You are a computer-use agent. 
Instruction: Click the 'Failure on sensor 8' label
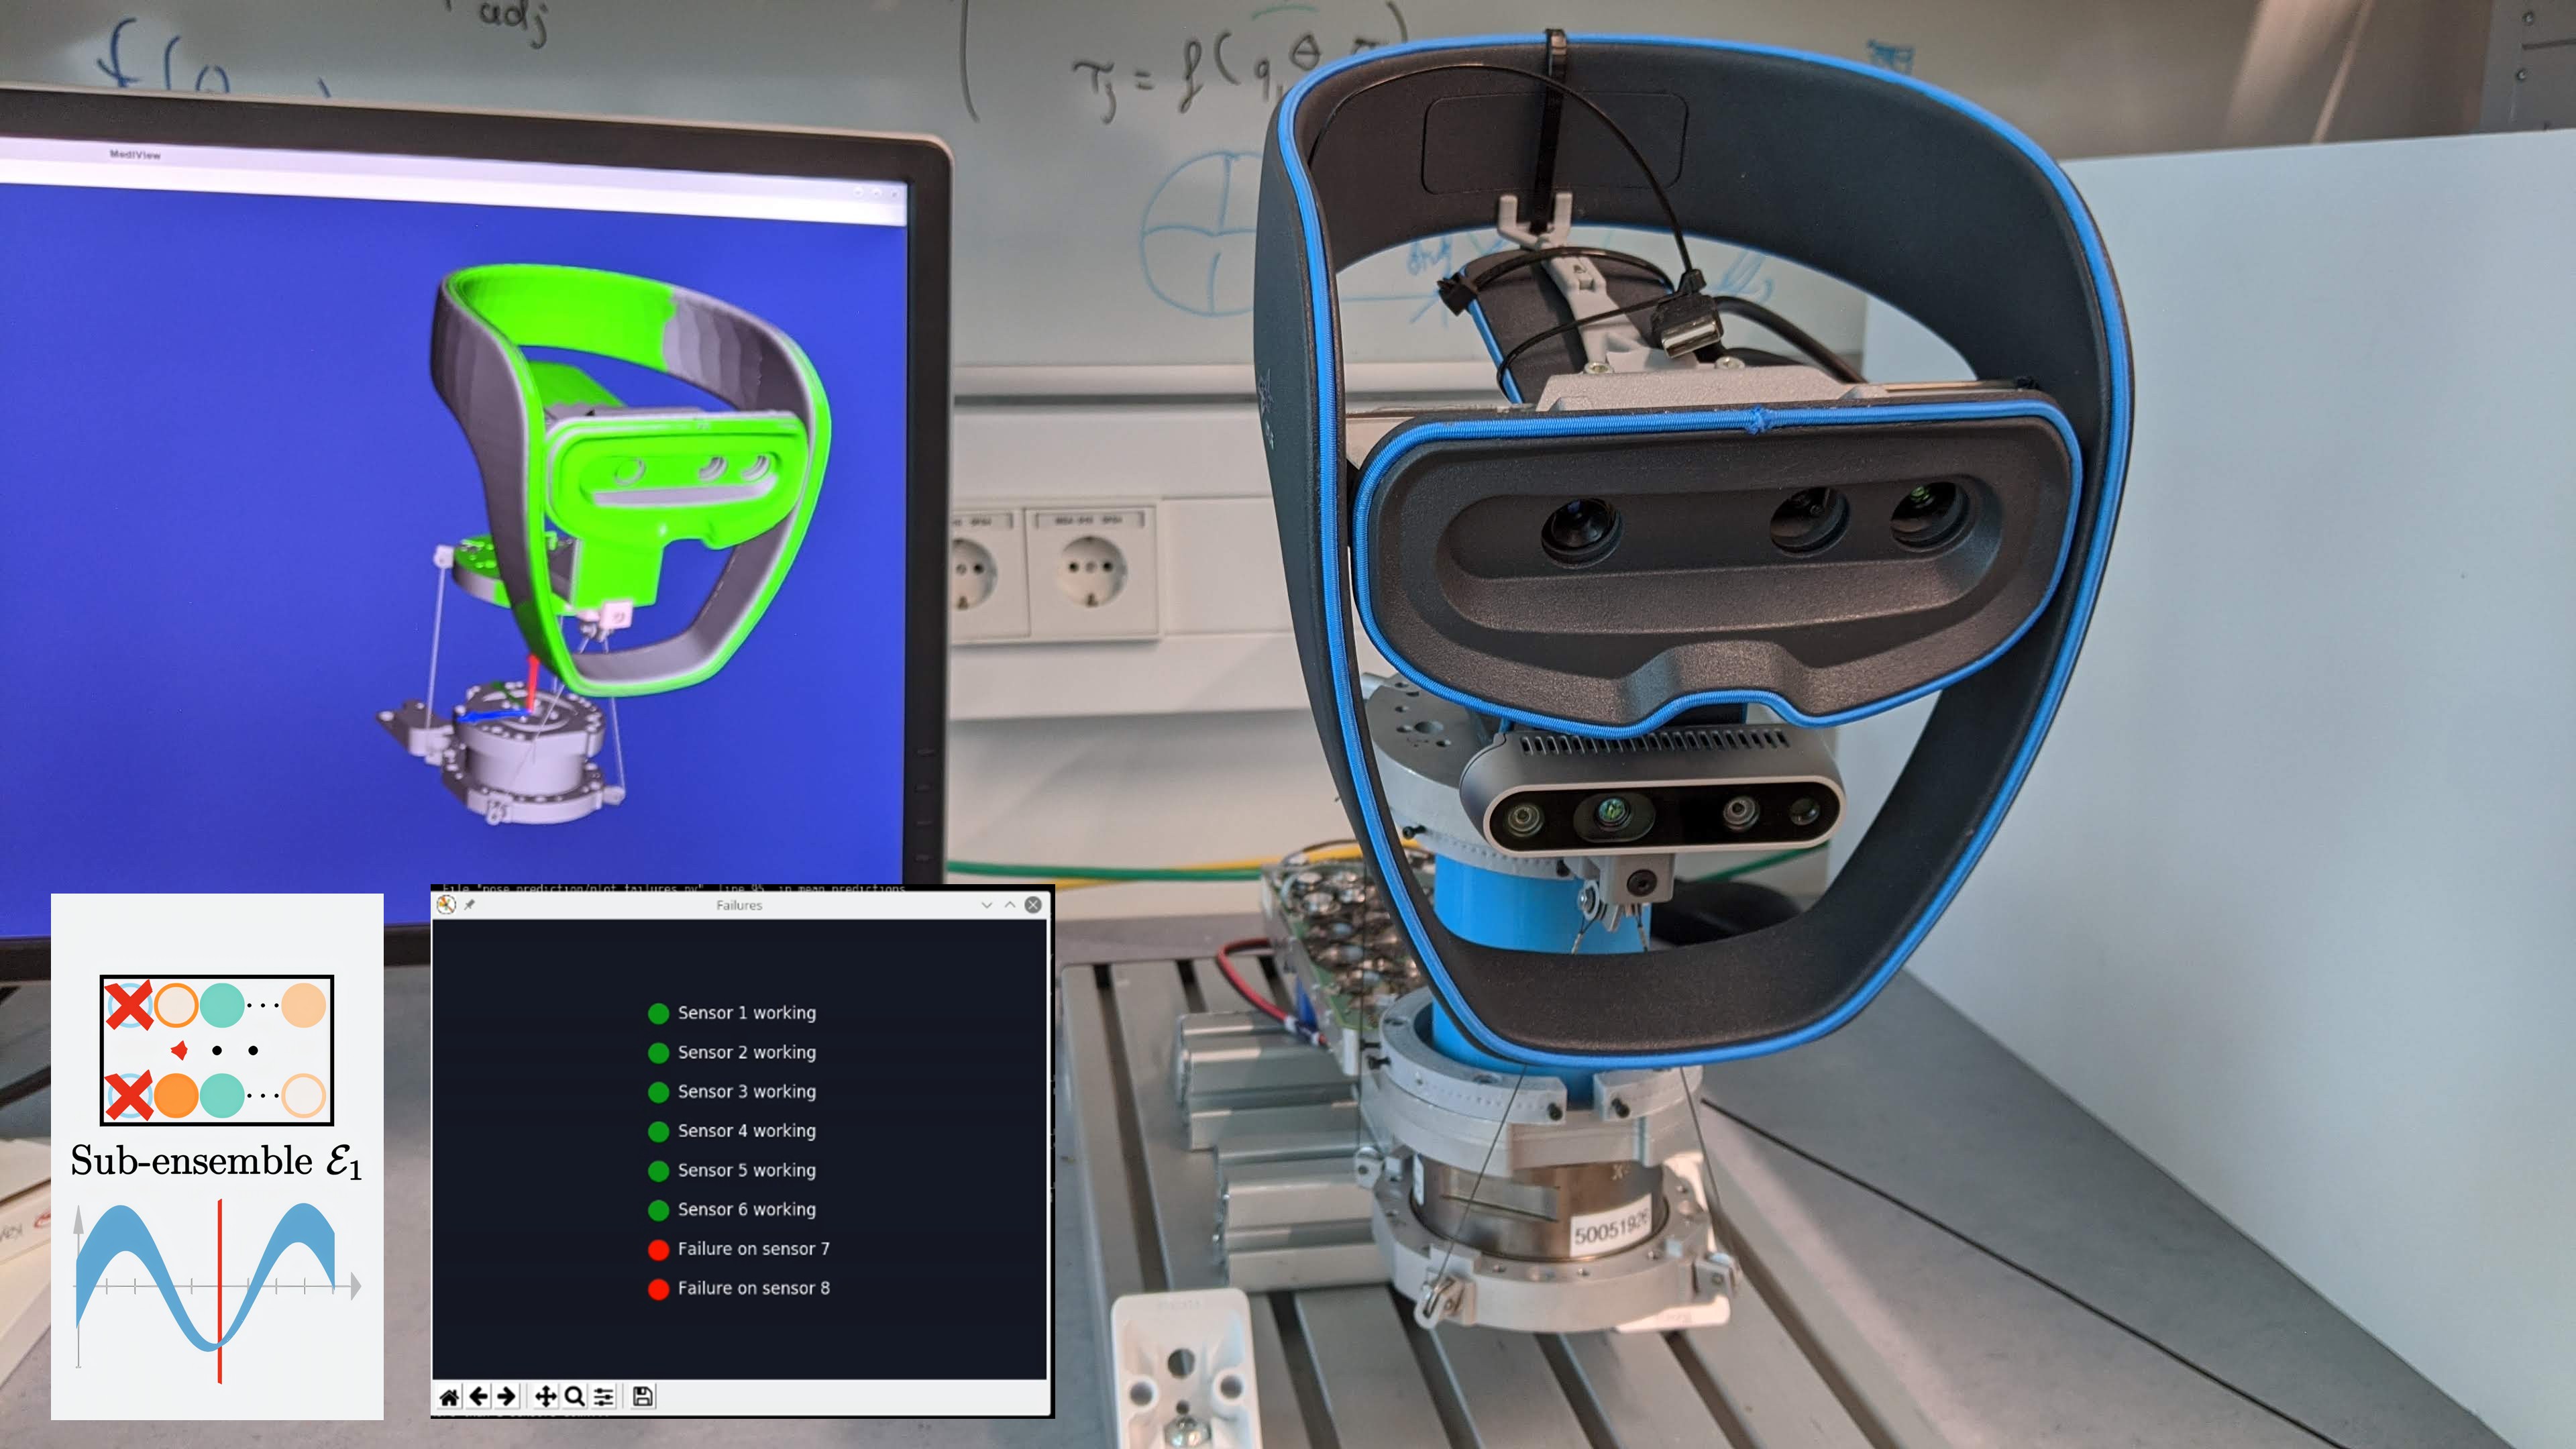[x=753, y=1288]
